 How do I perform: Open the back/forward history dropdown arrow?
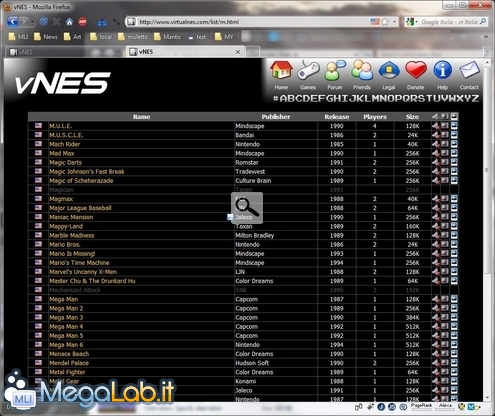pos(32,22)
